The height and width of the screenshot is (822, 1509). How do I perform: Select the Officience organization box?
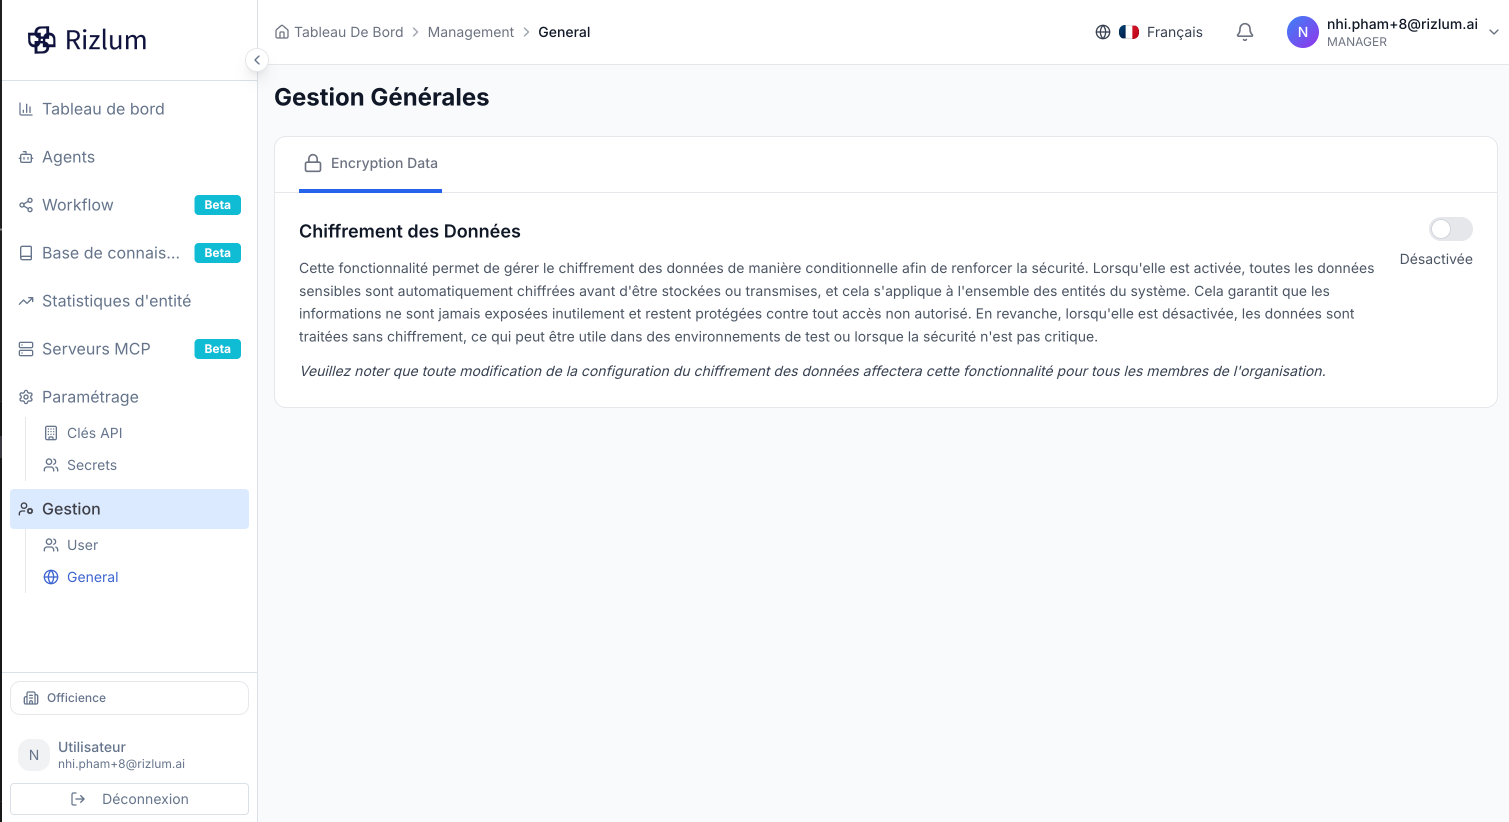[x=129, y=698]
